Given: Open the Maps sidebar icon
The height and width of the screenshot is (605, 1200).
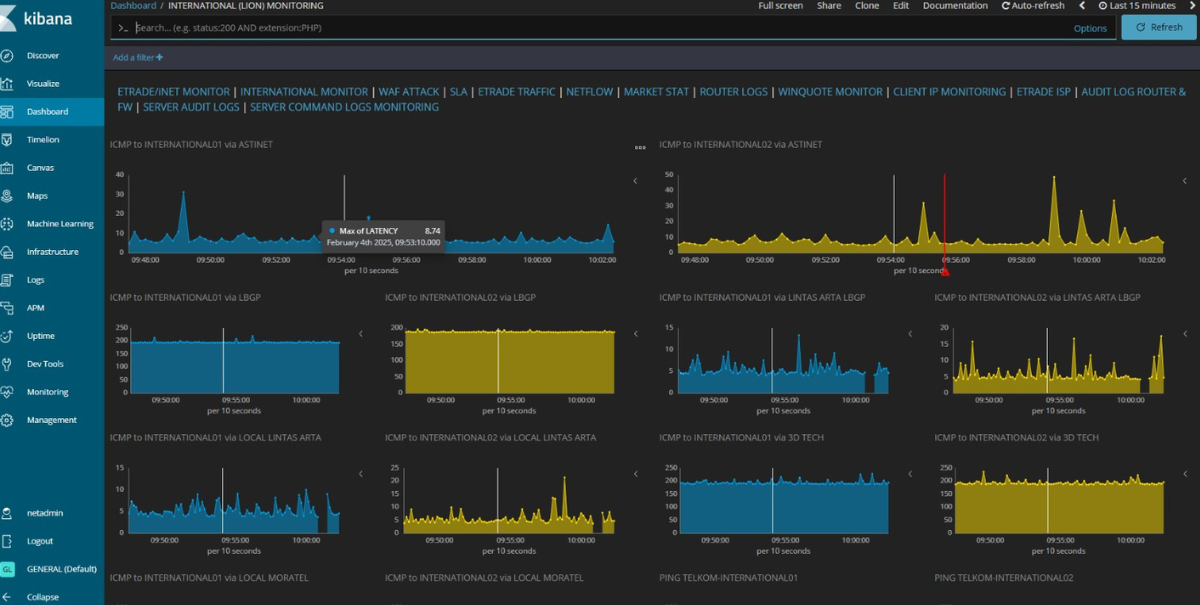Looking at the screenshot, I should point(7,196).
